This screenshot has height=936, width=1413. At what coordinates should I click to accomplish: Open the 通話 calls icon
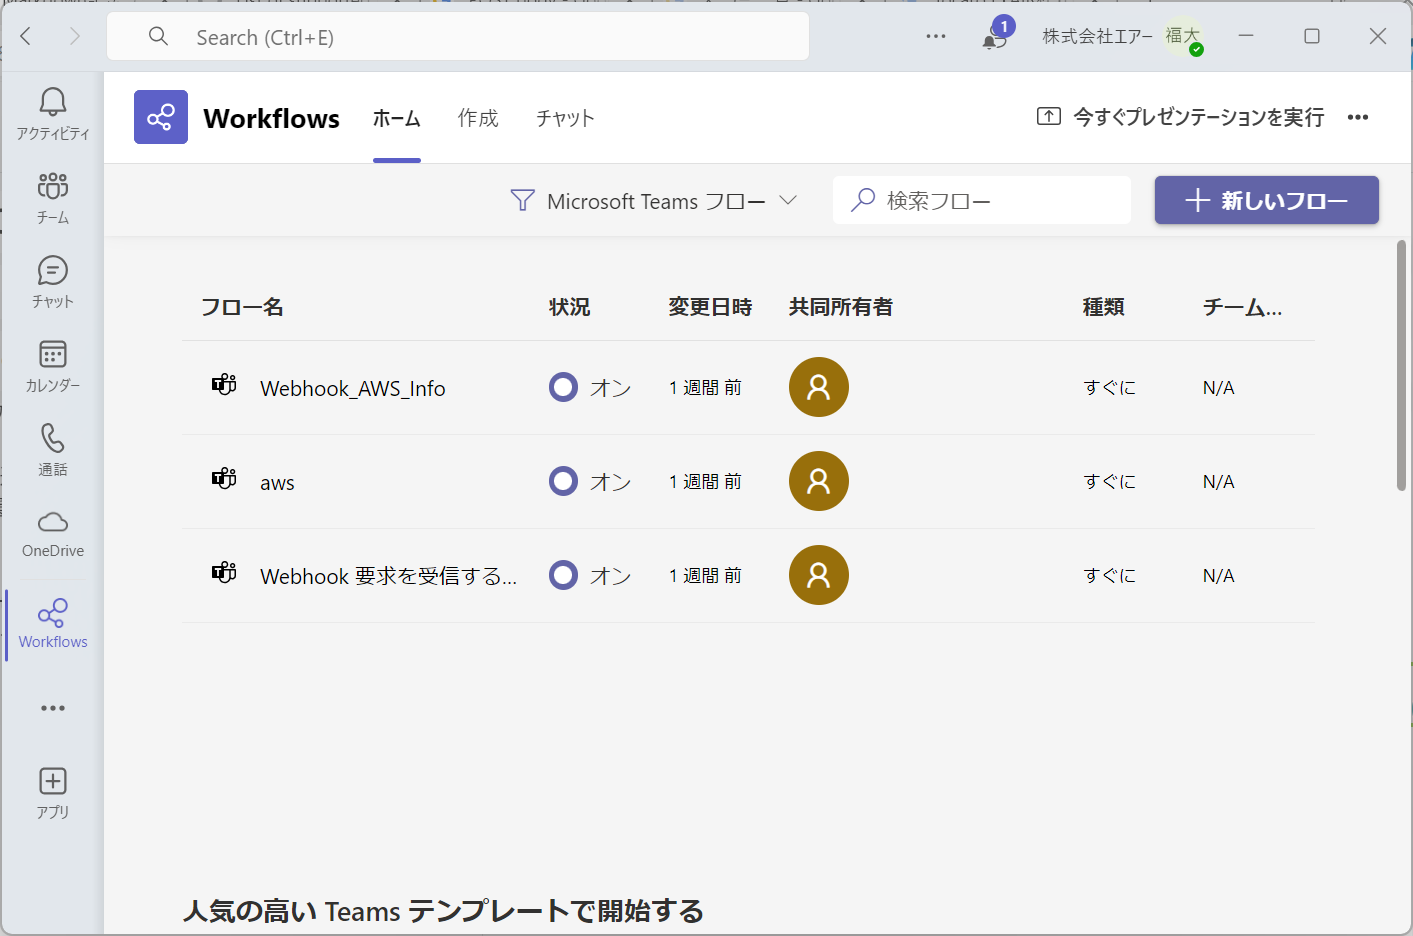click(53, 450)
